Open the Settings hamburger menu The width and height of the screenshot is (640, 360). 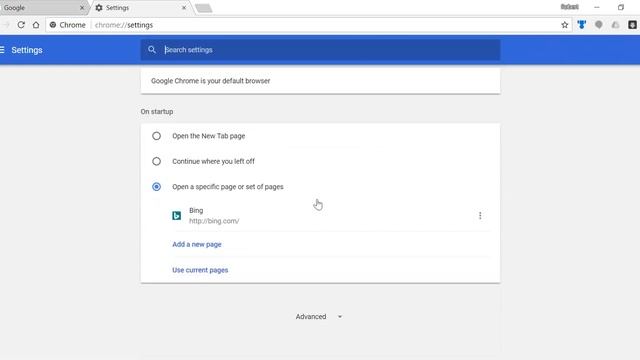point(2,50)
